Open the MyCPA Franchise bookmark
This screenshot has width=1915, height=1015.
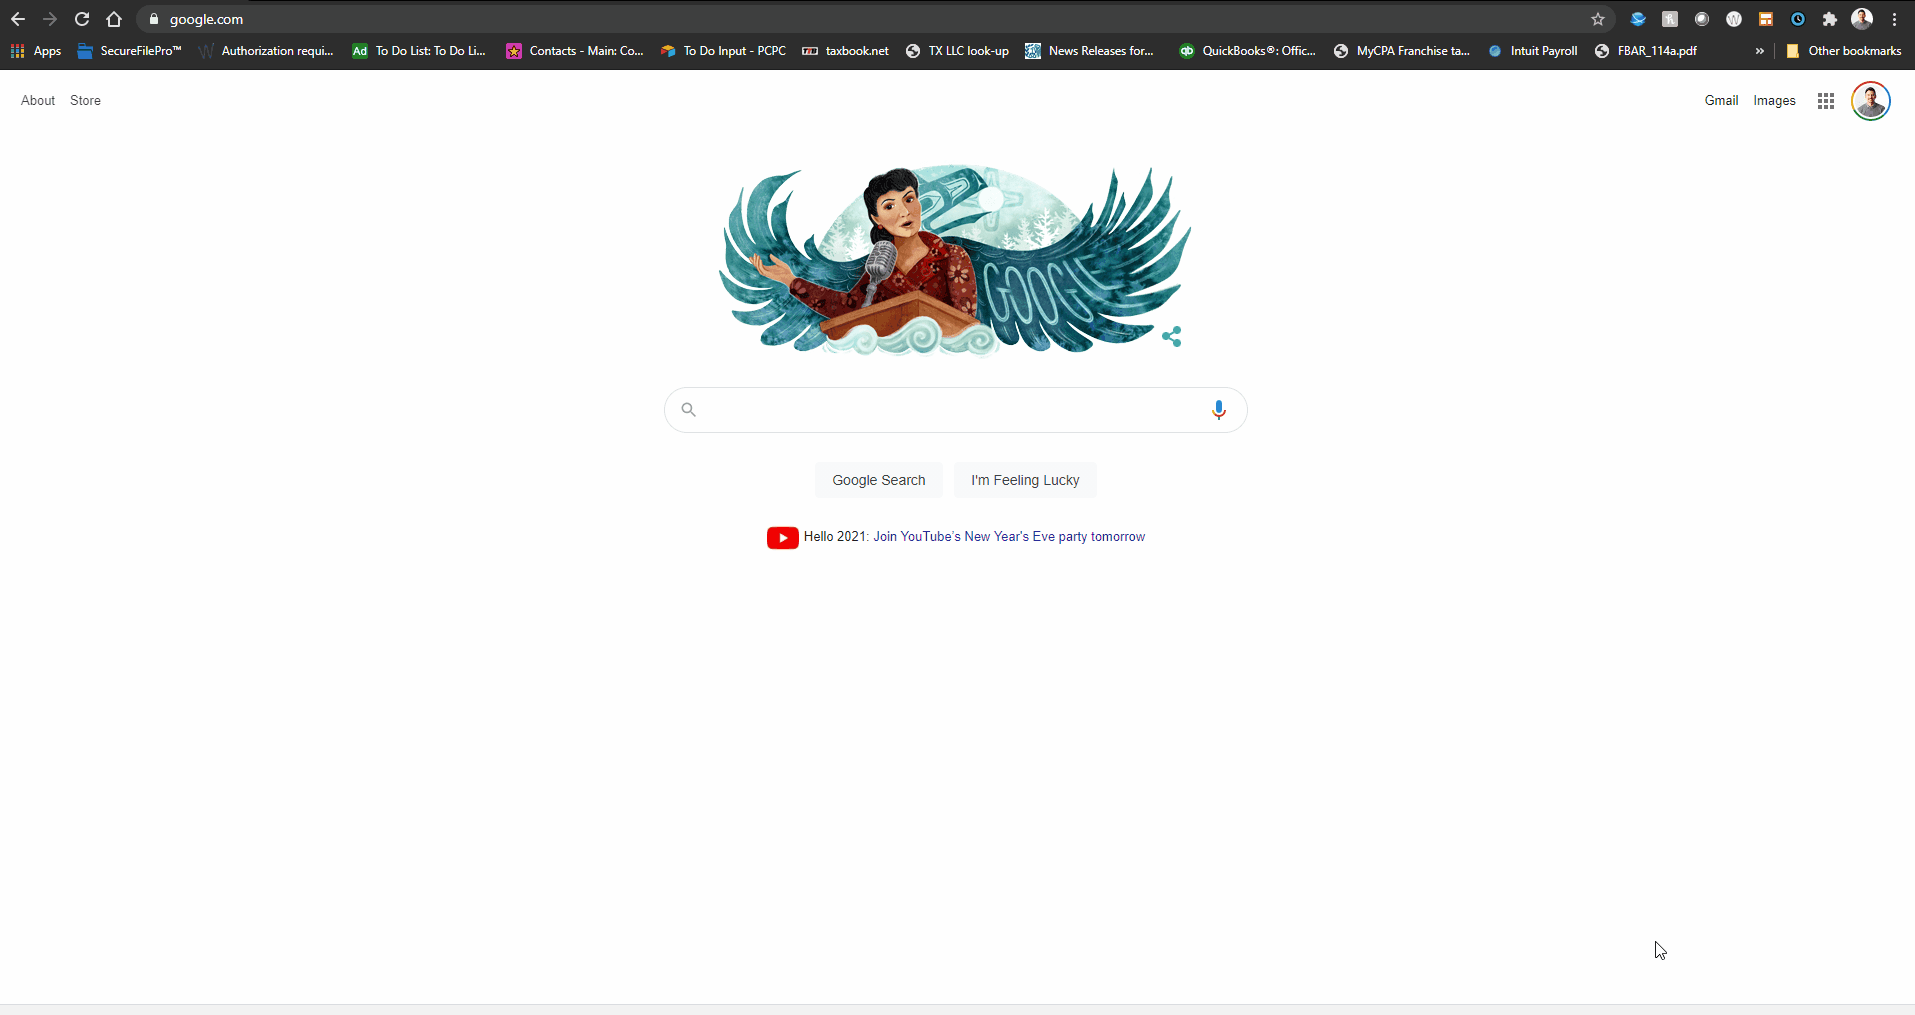(1401, 51)
